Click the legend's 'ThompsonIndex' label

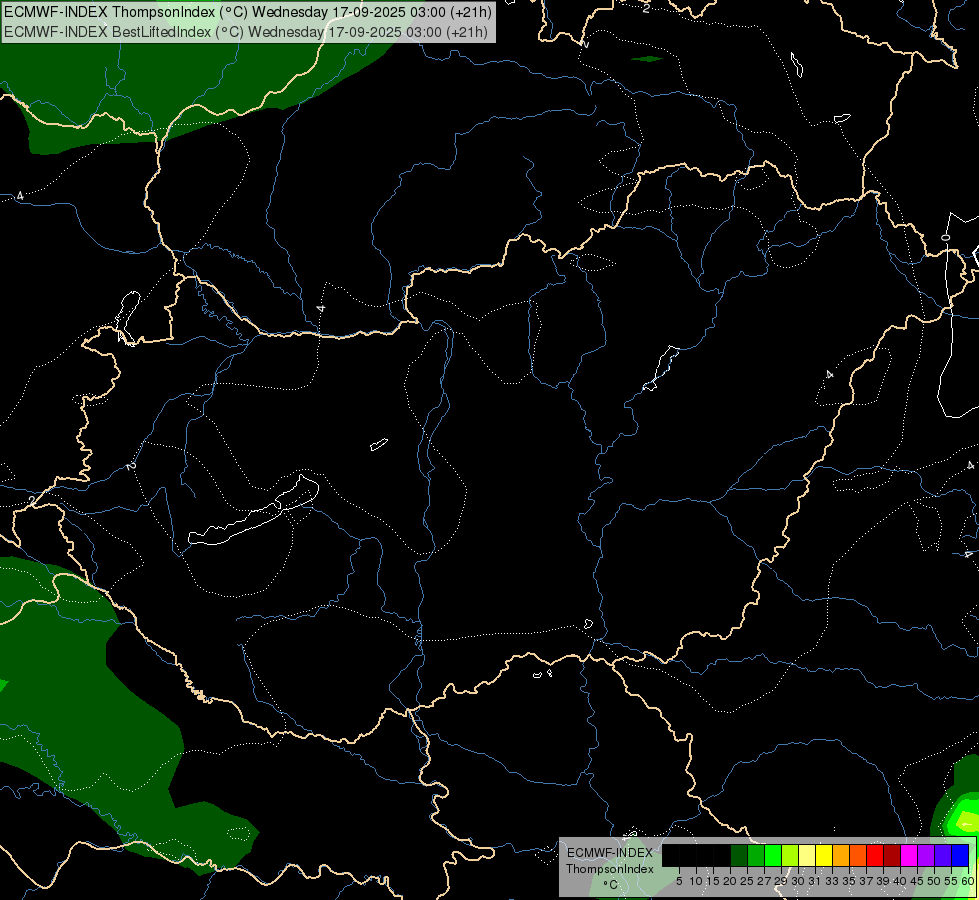[610, 869]
